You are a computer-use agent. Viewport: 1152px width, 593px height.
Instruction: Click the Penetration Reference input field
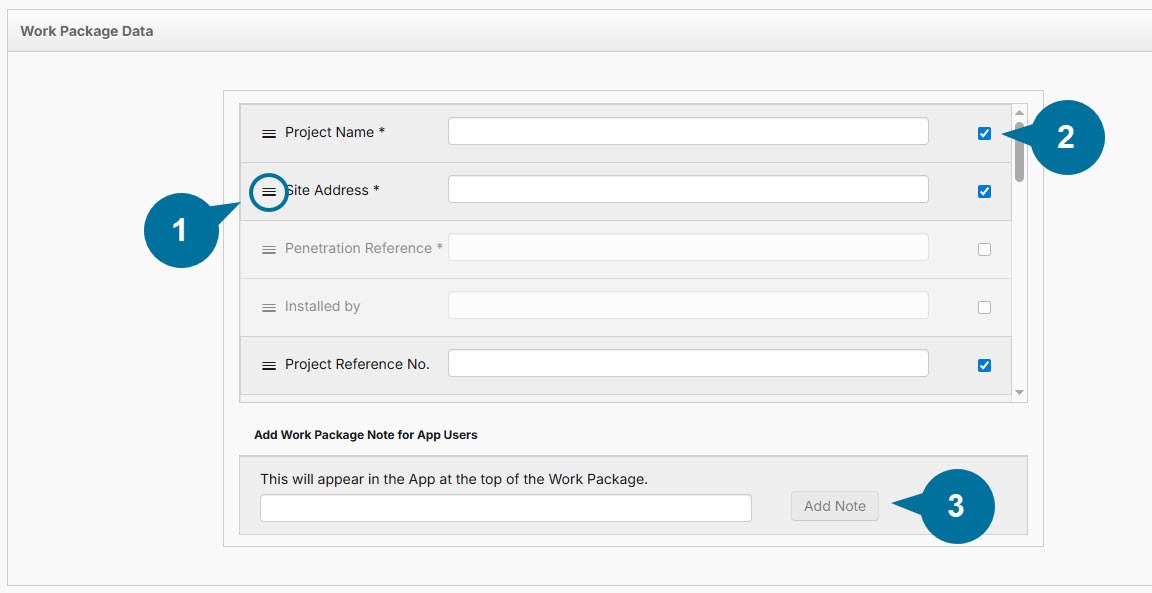pos(688,247)
